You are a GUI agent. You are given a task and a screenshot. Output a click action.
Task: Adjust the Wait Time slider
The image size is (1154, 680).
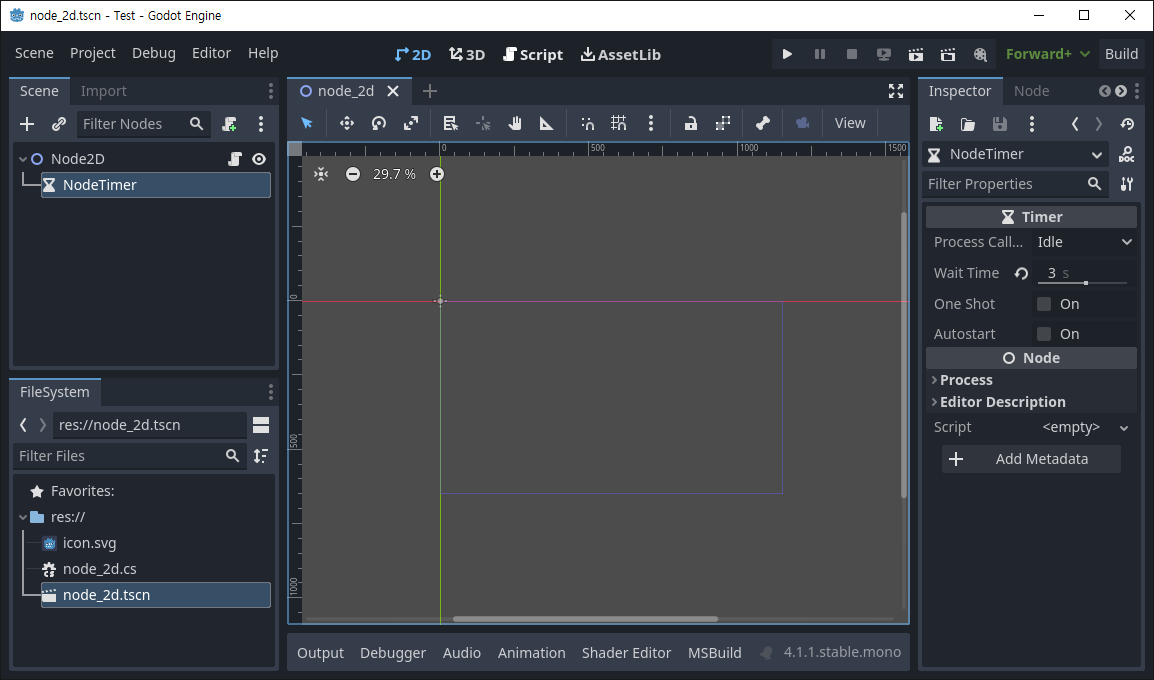coord(1086,283)
